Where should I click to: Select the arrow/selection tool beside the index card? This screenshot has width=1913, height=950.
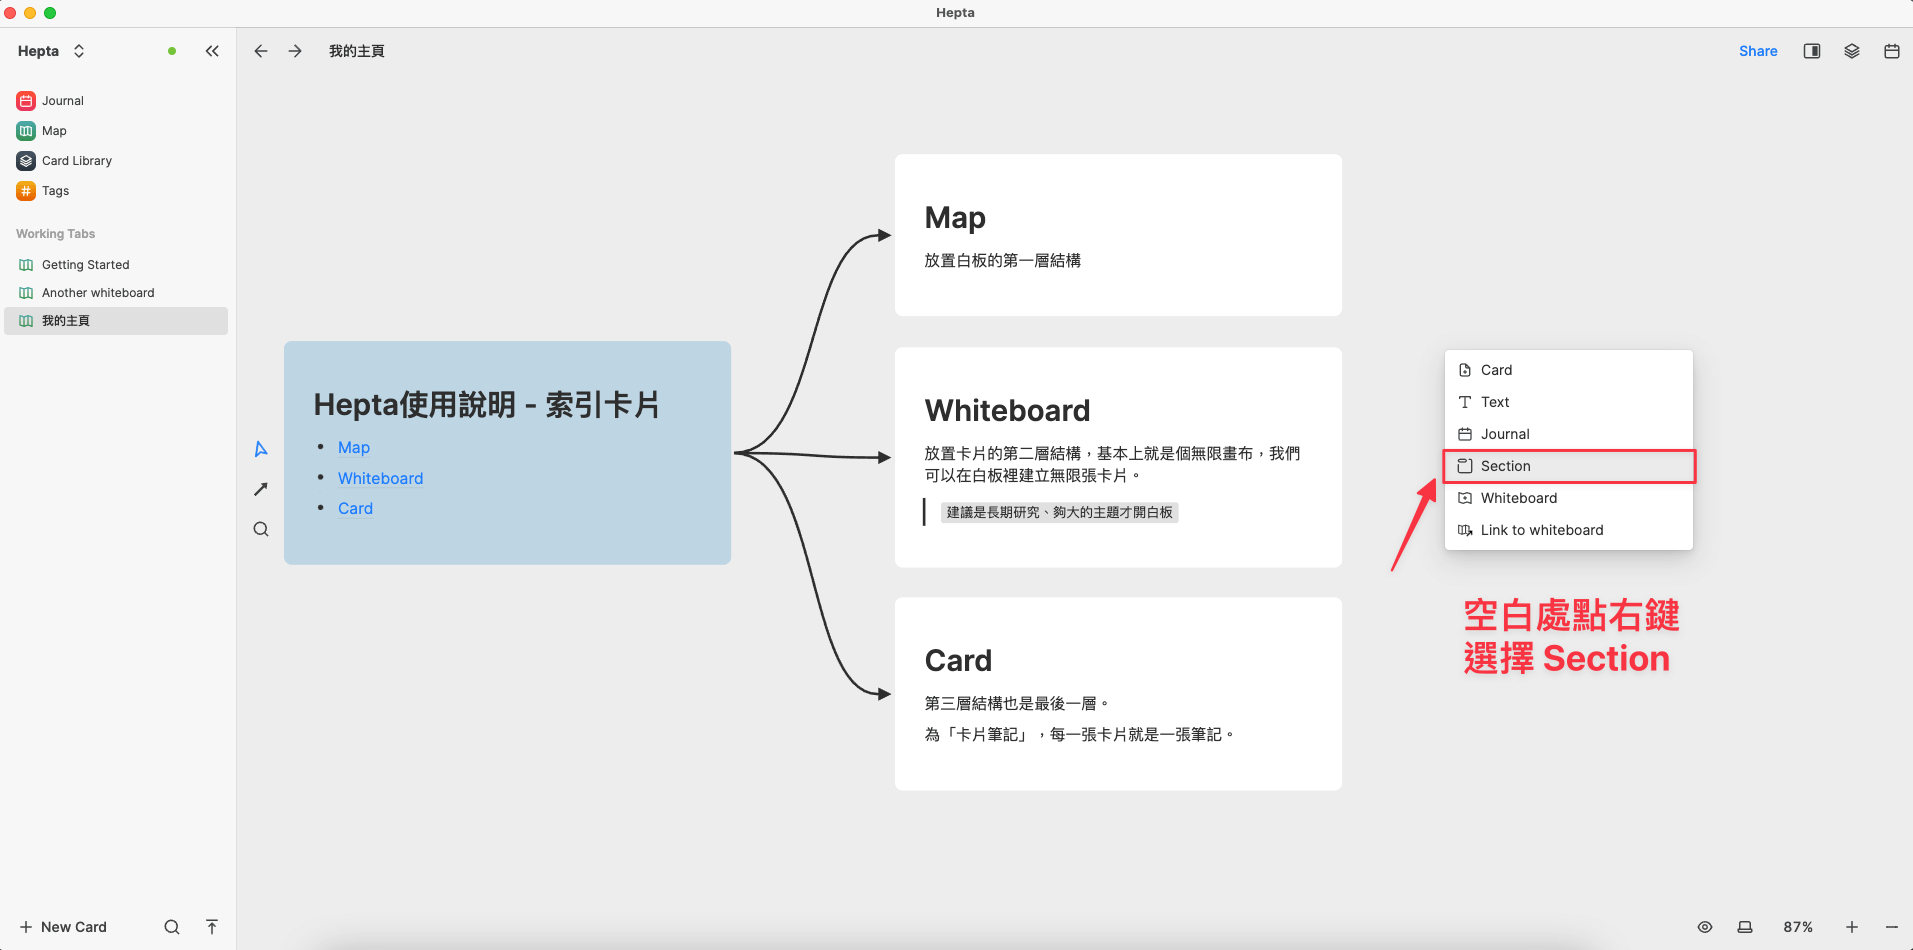(x=260, y=449)
